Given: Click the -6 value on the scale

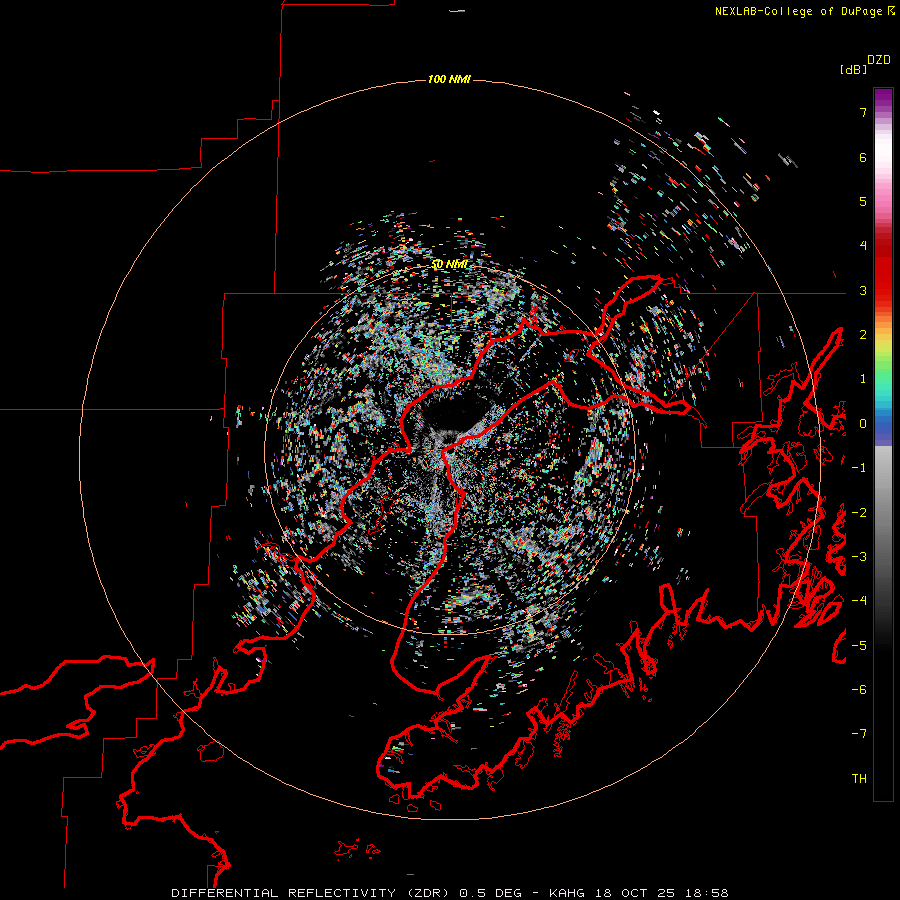Looking at the screenshot, I should [x=859, y=690].
